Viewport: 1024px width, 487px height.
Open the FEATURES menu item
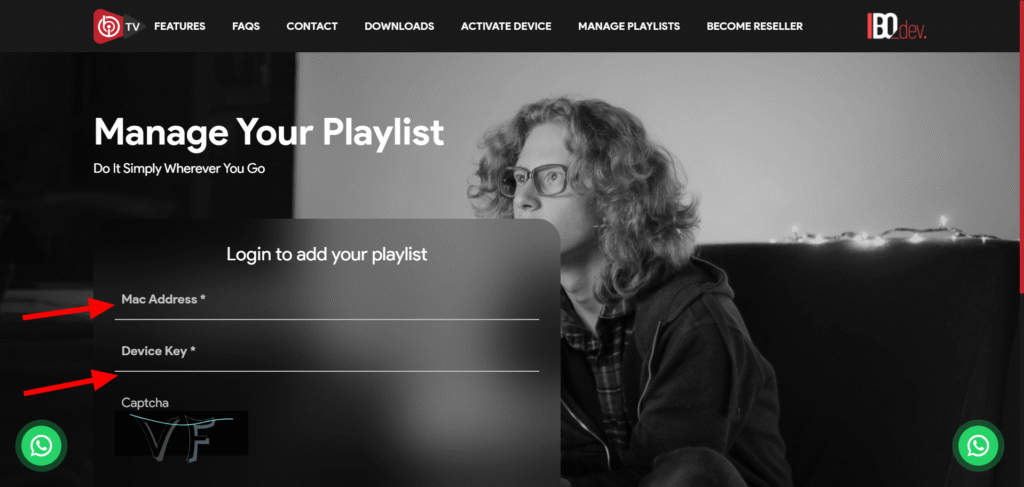(x=180, y=26)
